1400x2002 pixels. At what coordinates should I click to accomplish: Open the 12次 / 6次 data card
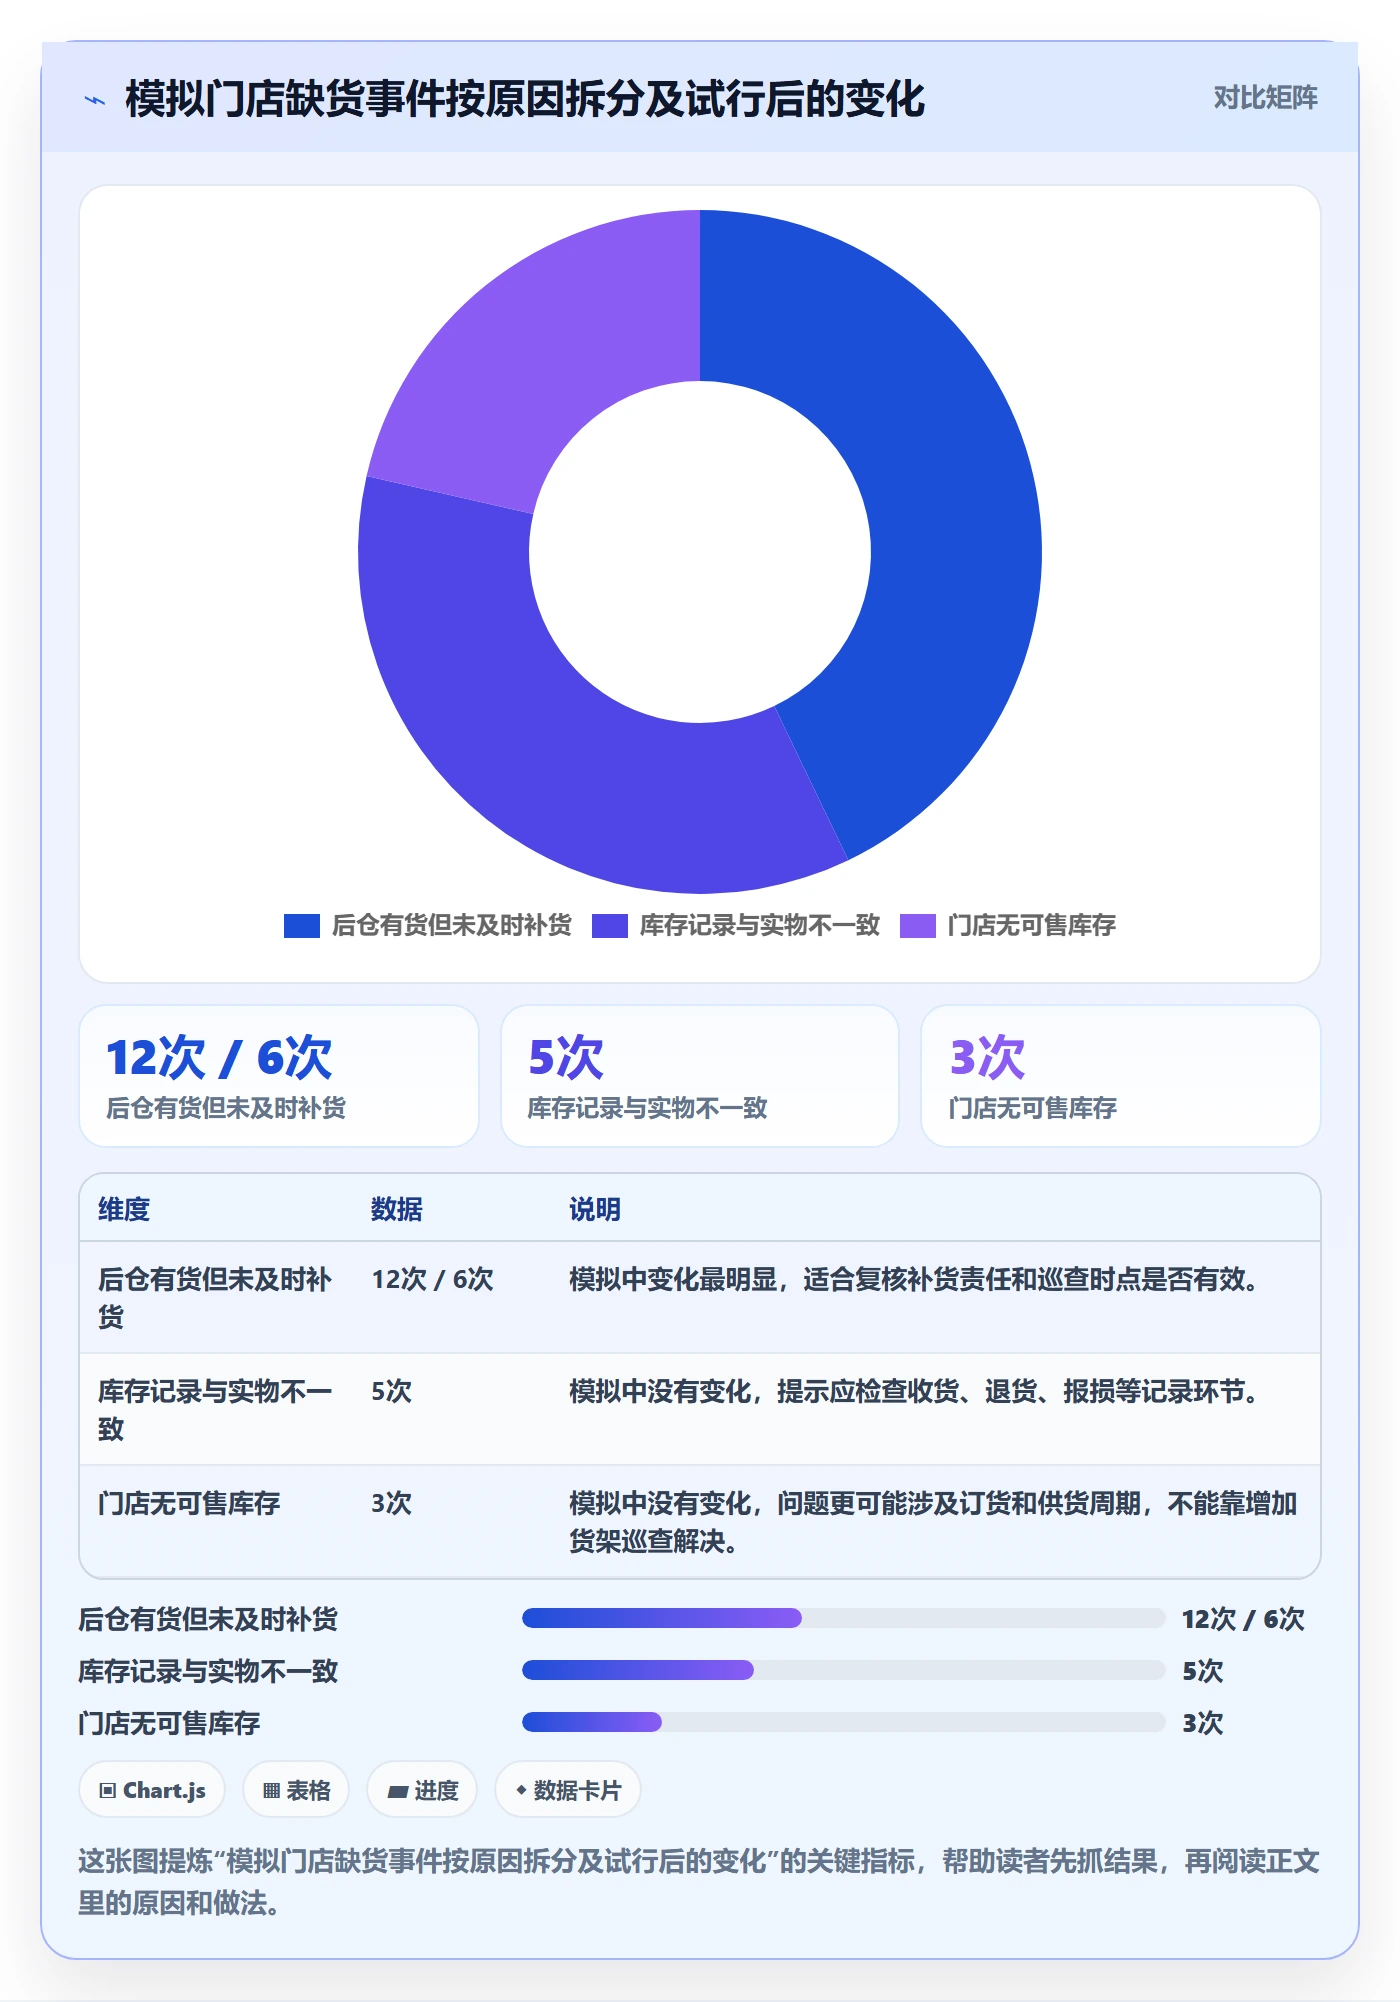click(279, 1076)
